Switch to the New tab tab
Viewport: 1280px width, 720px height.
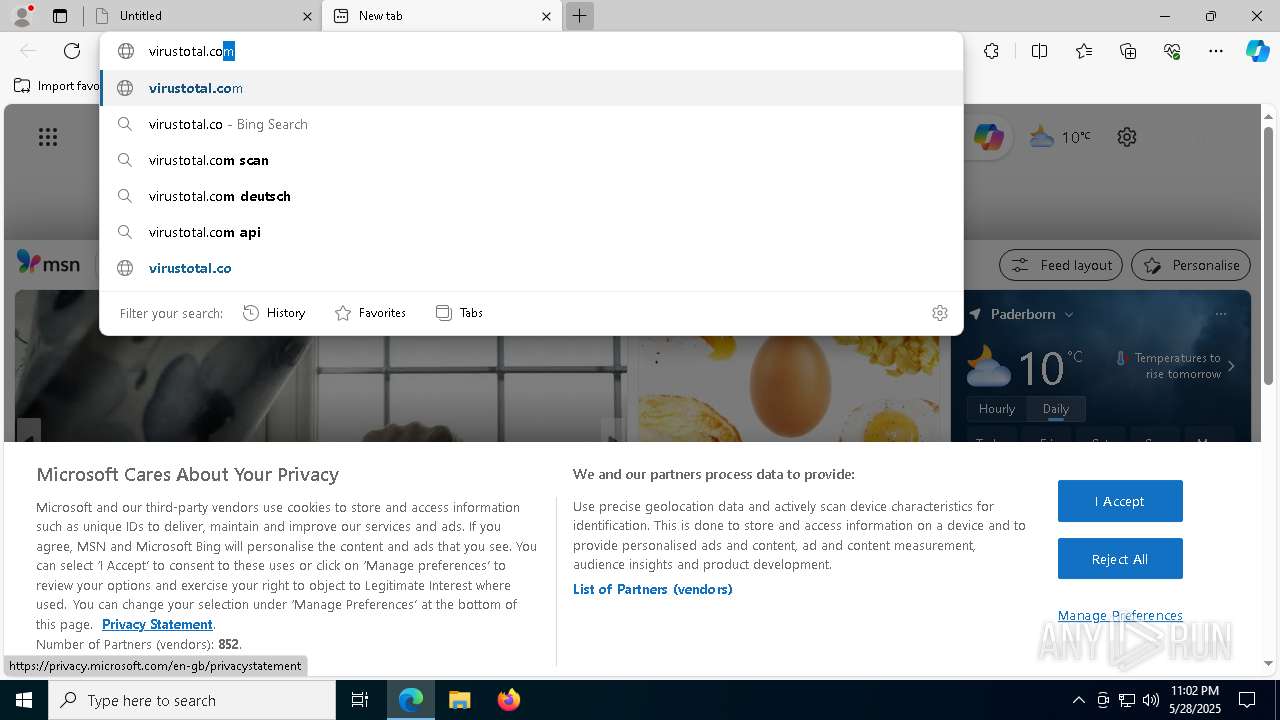pos(442,16)
